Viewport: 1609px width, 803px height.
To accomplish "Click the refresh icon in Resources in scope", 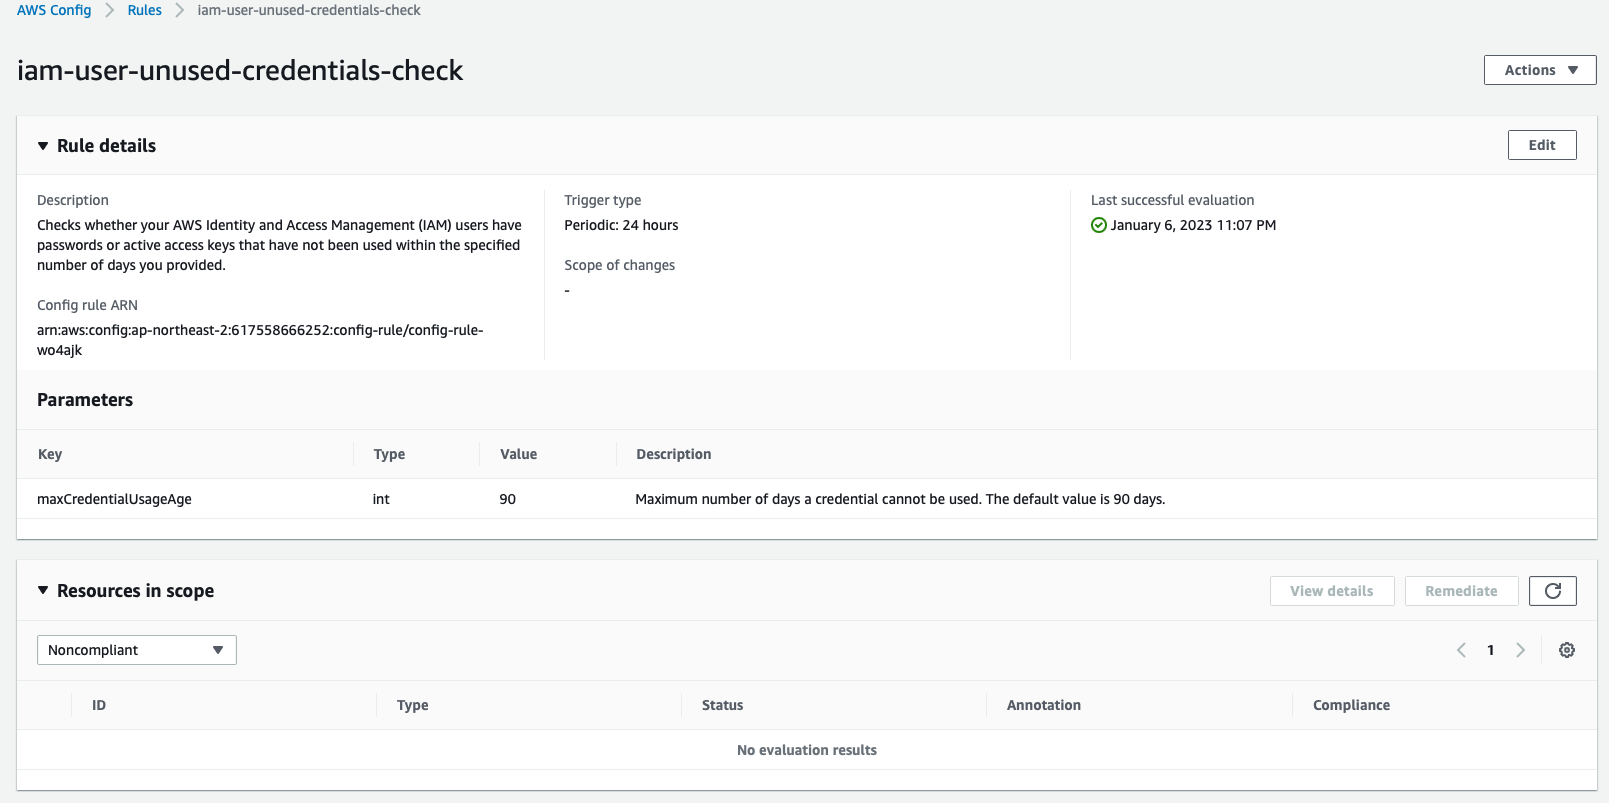I will point(1553,591).
